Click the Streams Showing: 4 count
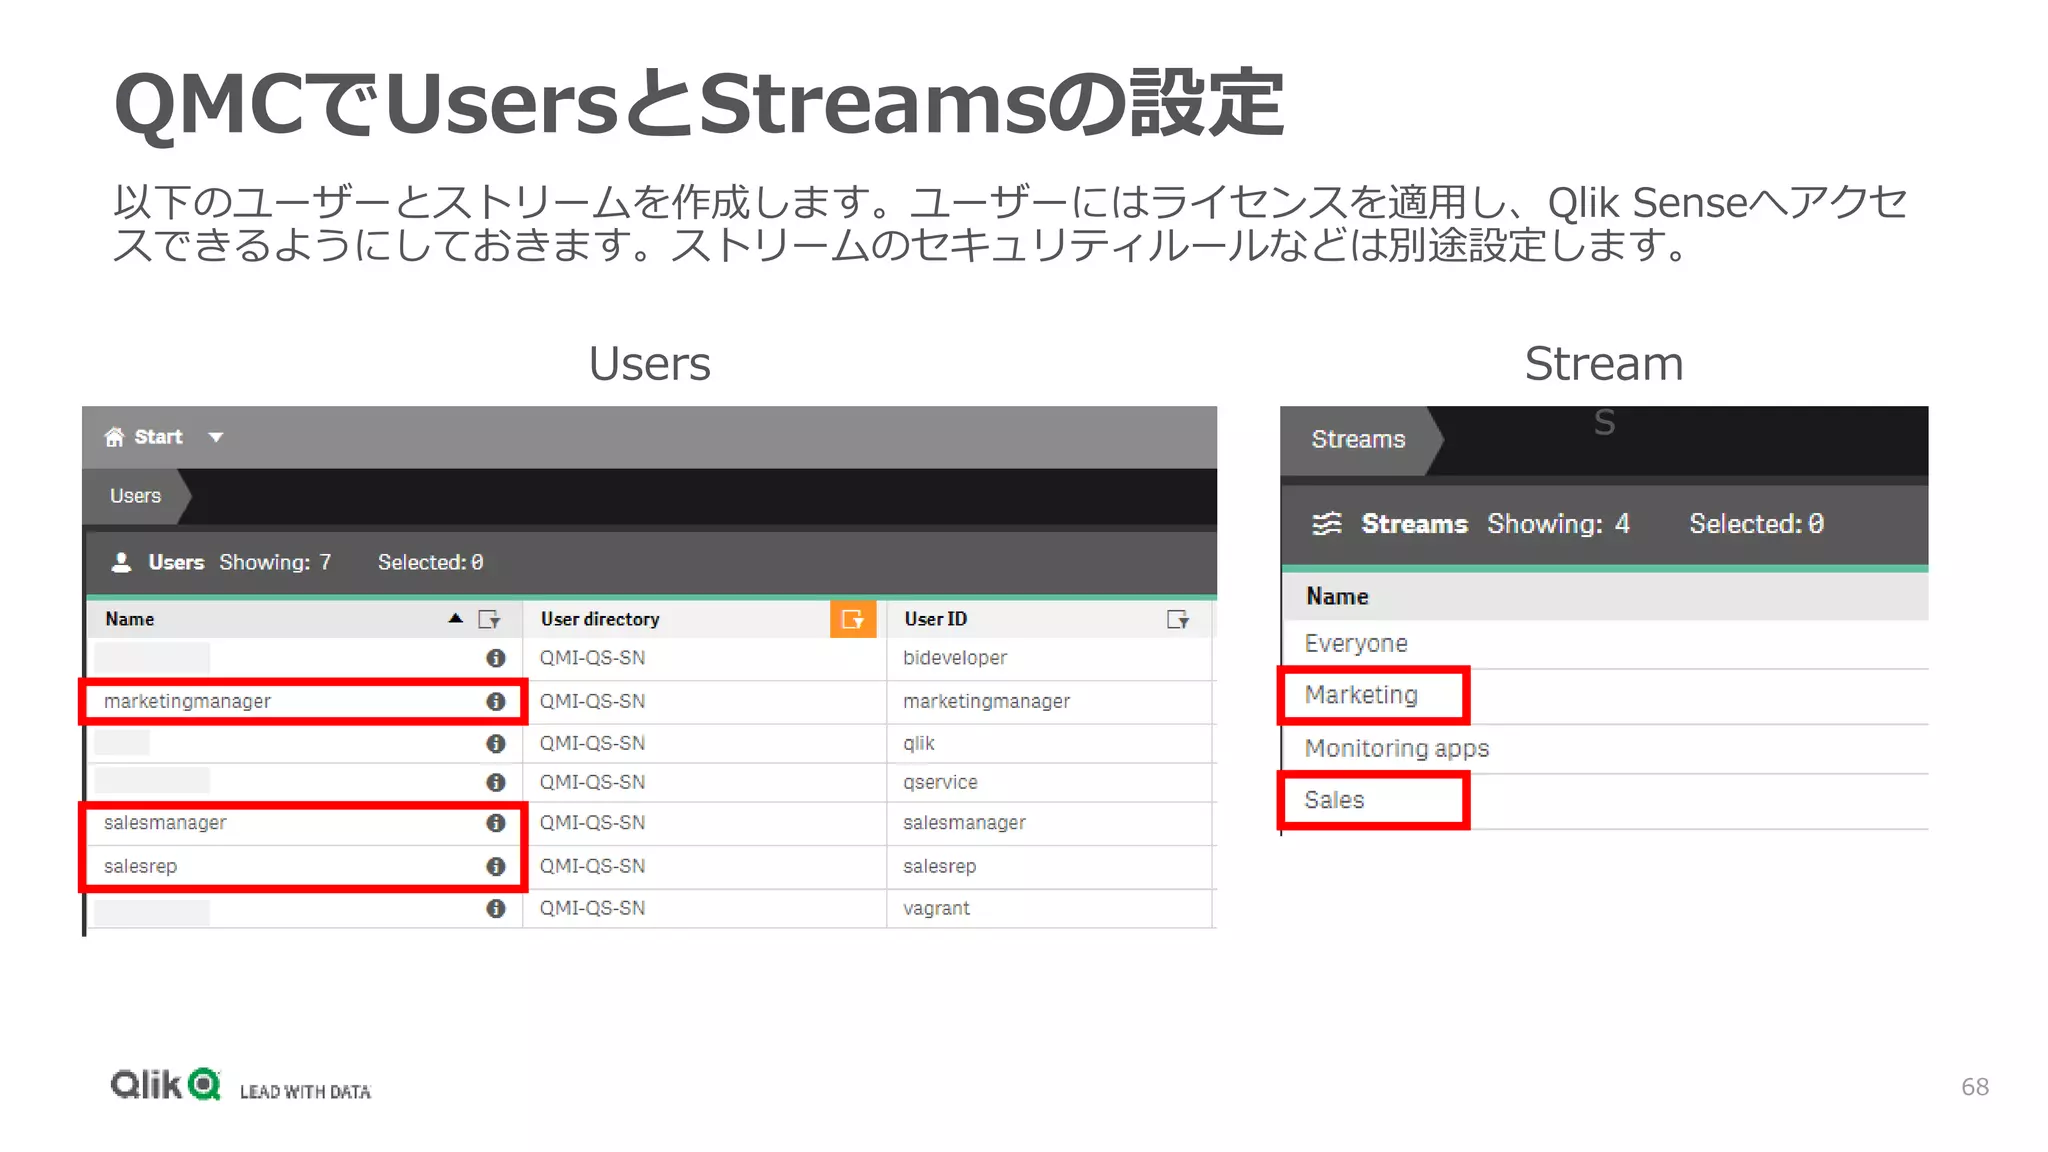 [x=1558, y=523]
